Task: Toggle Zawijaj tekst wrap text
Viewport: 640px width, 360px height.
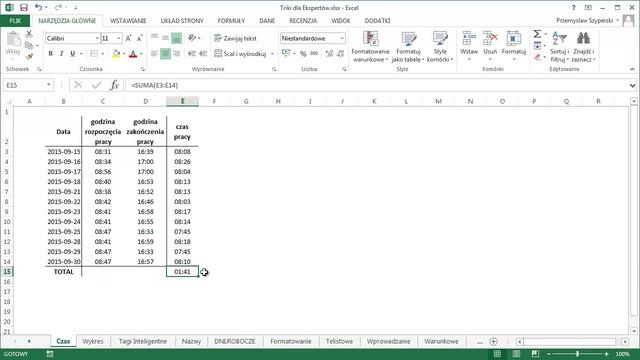Action: [x=236, y=38]
